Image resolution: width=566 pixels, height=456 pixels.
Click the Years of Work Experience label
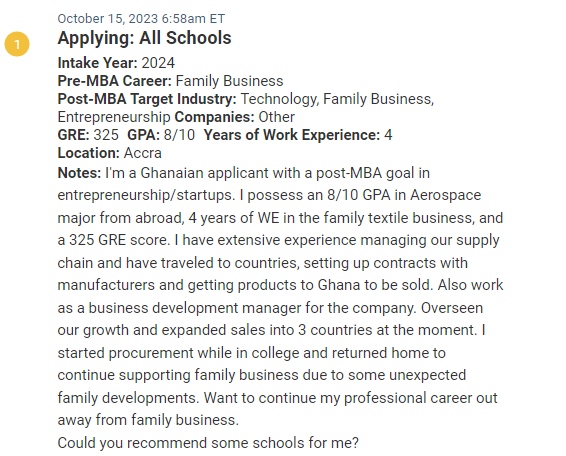pyautogui.click(x=292, y=135)
